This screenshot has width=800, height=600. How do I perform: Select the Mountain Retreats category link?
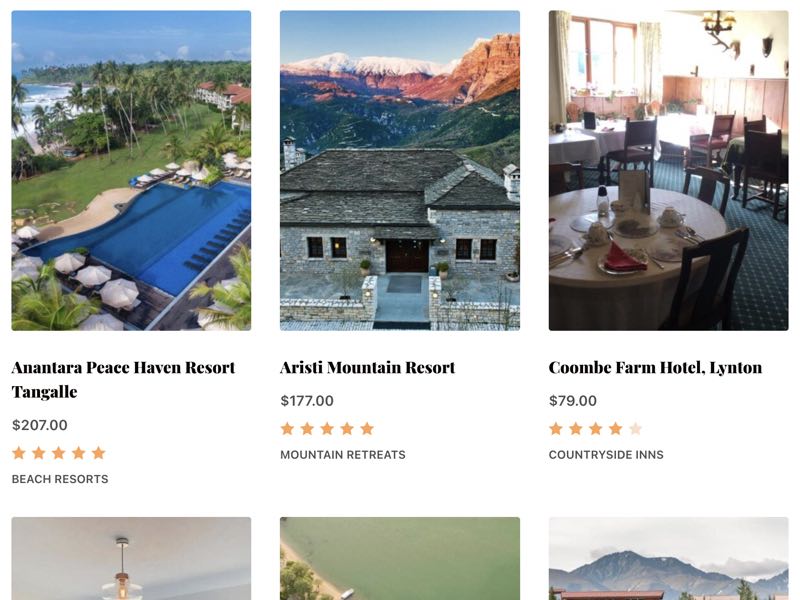(x=343, y=455)
